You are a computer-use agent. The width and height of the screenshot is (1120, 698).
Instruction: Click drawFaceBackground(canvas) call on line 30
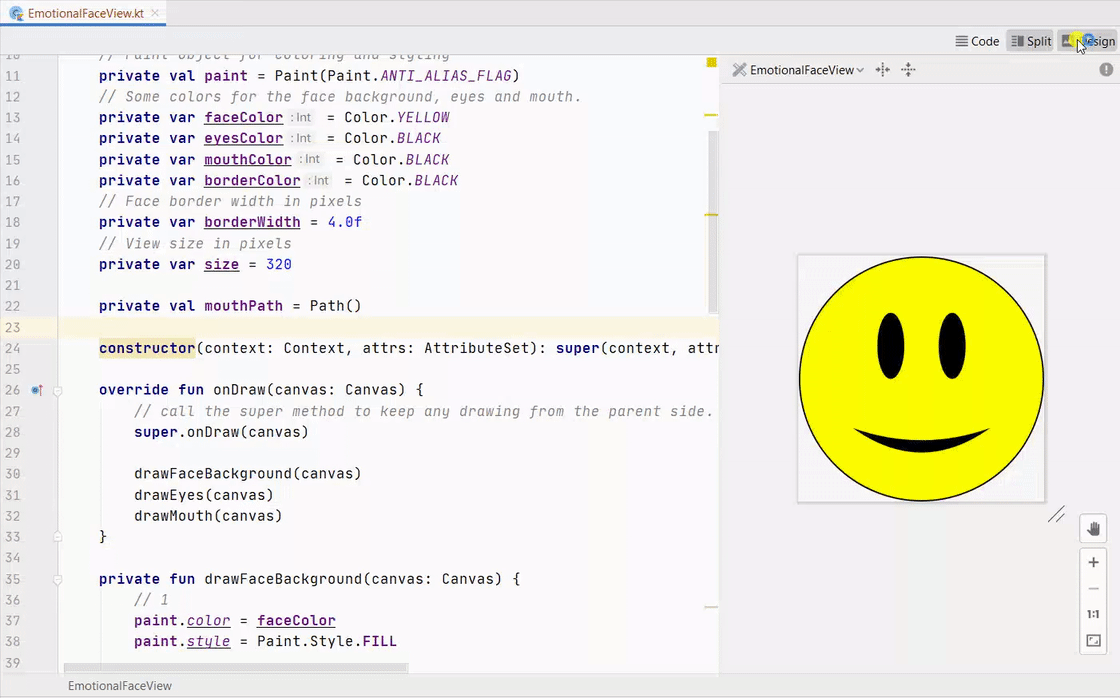[x=248, y=473]
